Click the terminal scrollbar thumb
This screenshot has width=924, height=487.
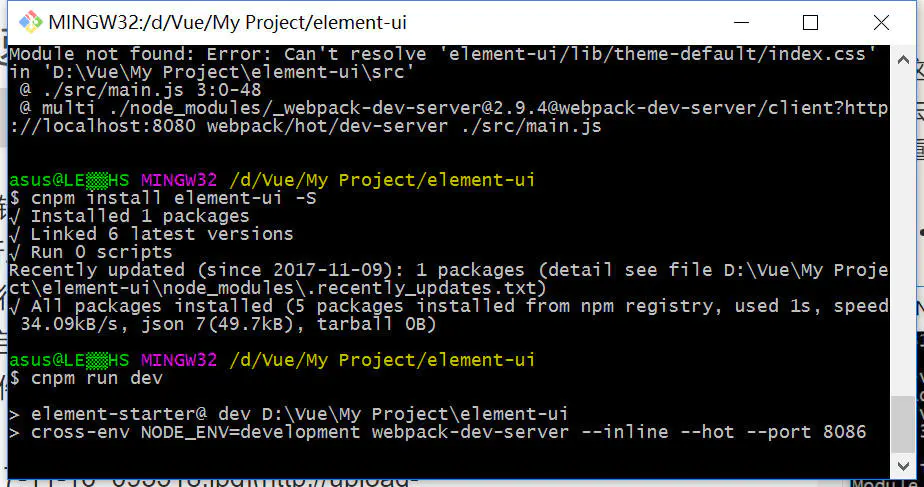[902, 426]
